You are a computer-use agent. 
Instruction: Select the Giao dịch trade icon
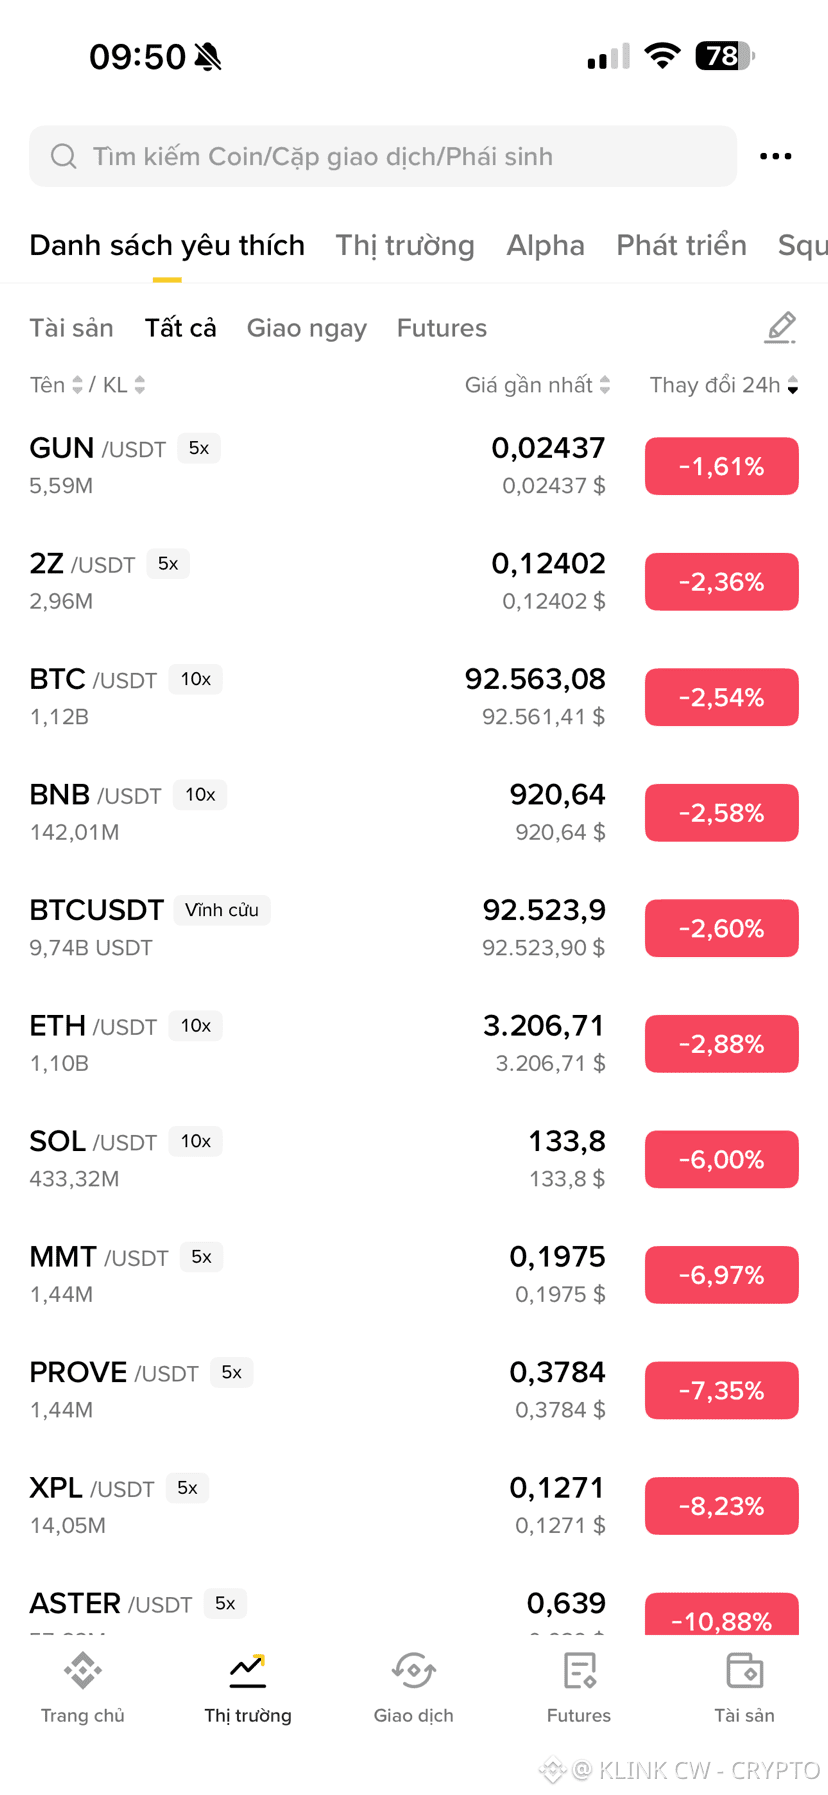(x=413, y=1671)
